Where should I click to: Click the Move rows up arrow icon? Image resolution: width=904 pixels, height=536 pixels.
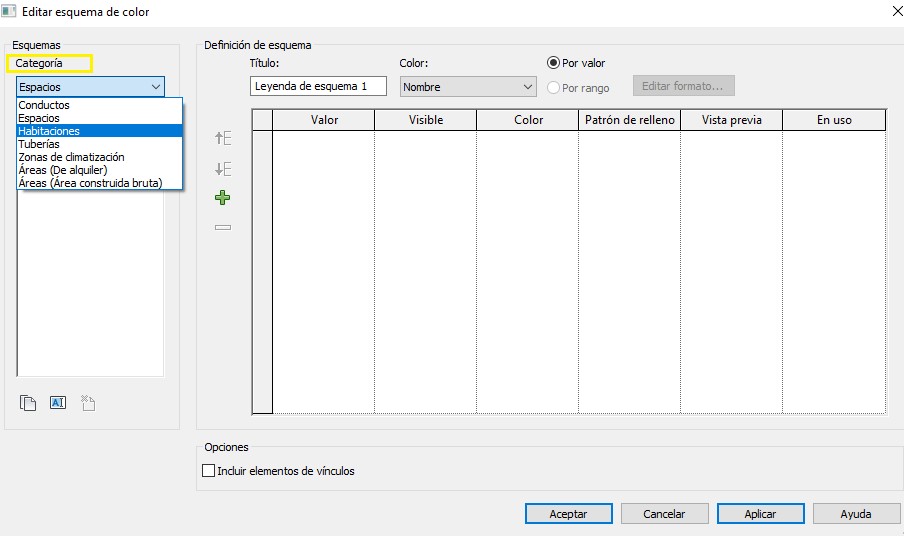(223, 139)
